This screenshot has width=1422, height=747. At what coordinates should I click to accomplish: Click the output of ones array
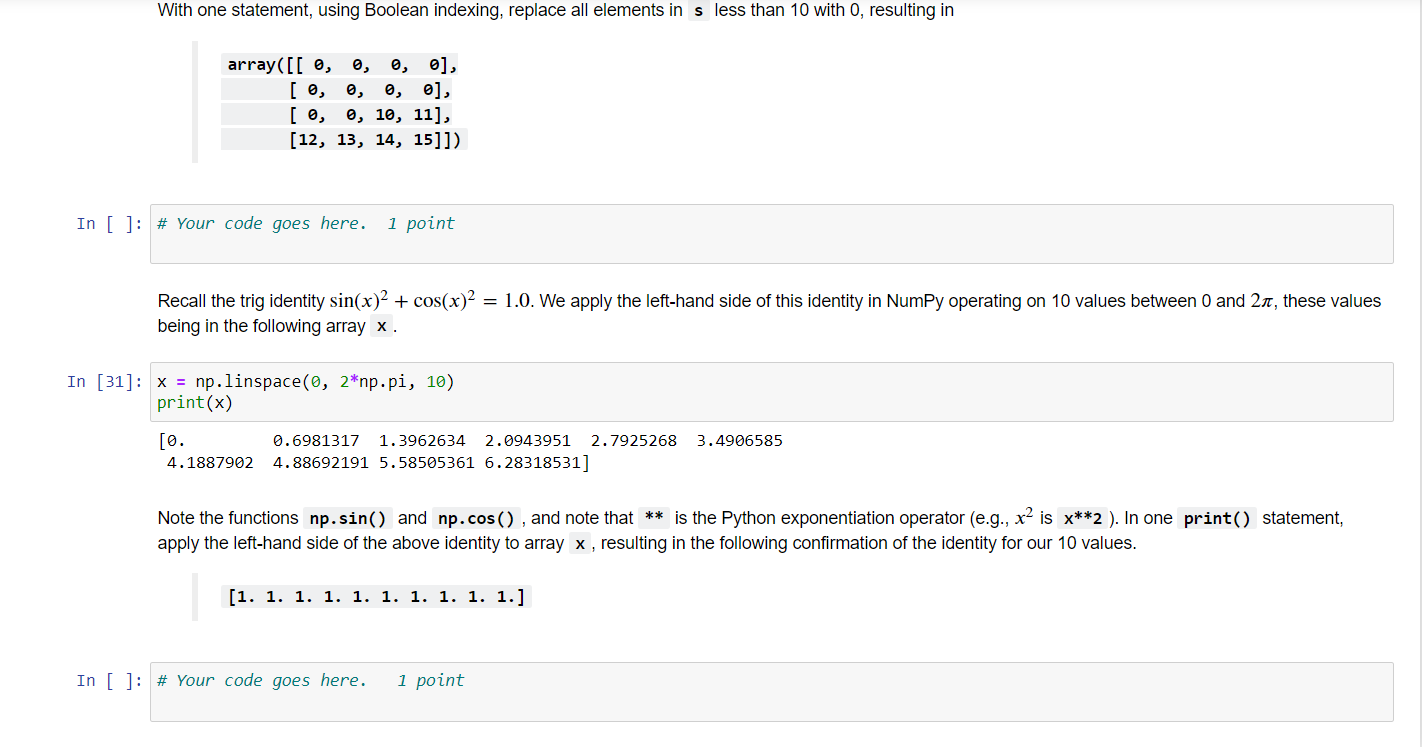(375, 596)
